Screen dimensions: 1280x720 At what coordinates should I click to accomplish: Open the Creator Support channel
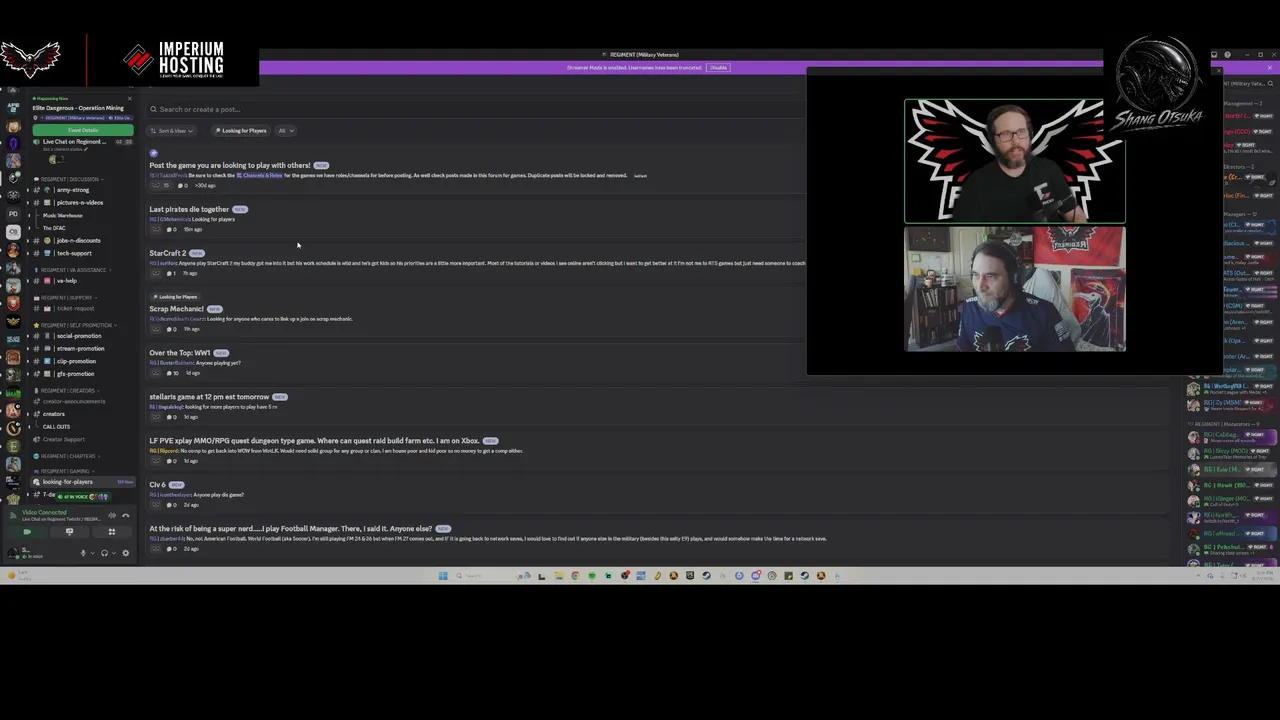pos(64,440)
